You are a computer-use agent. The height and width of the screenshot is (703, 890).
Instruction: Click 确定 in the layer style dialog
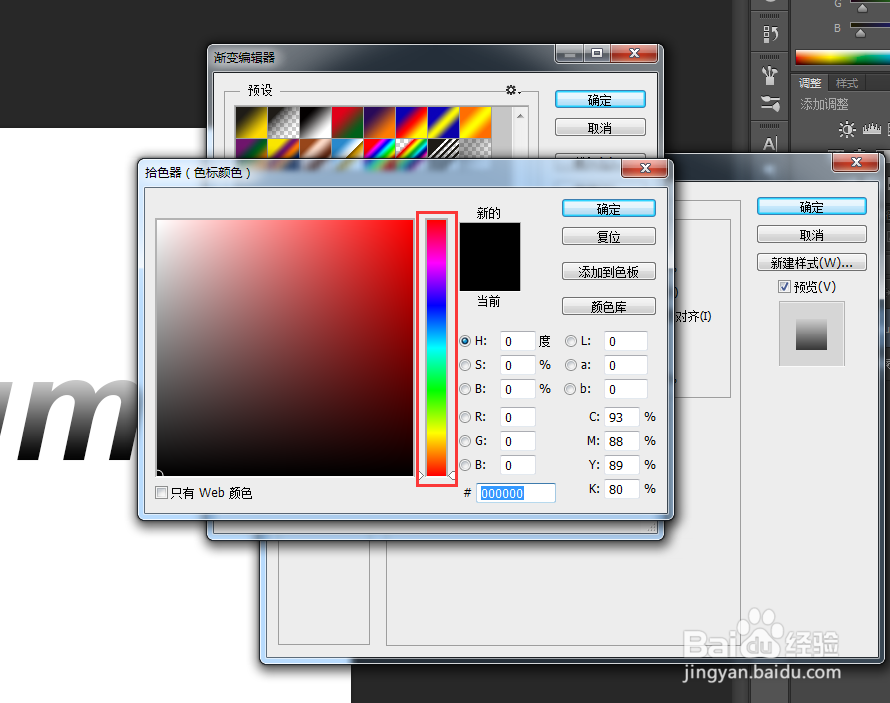[x=812, y=207]
